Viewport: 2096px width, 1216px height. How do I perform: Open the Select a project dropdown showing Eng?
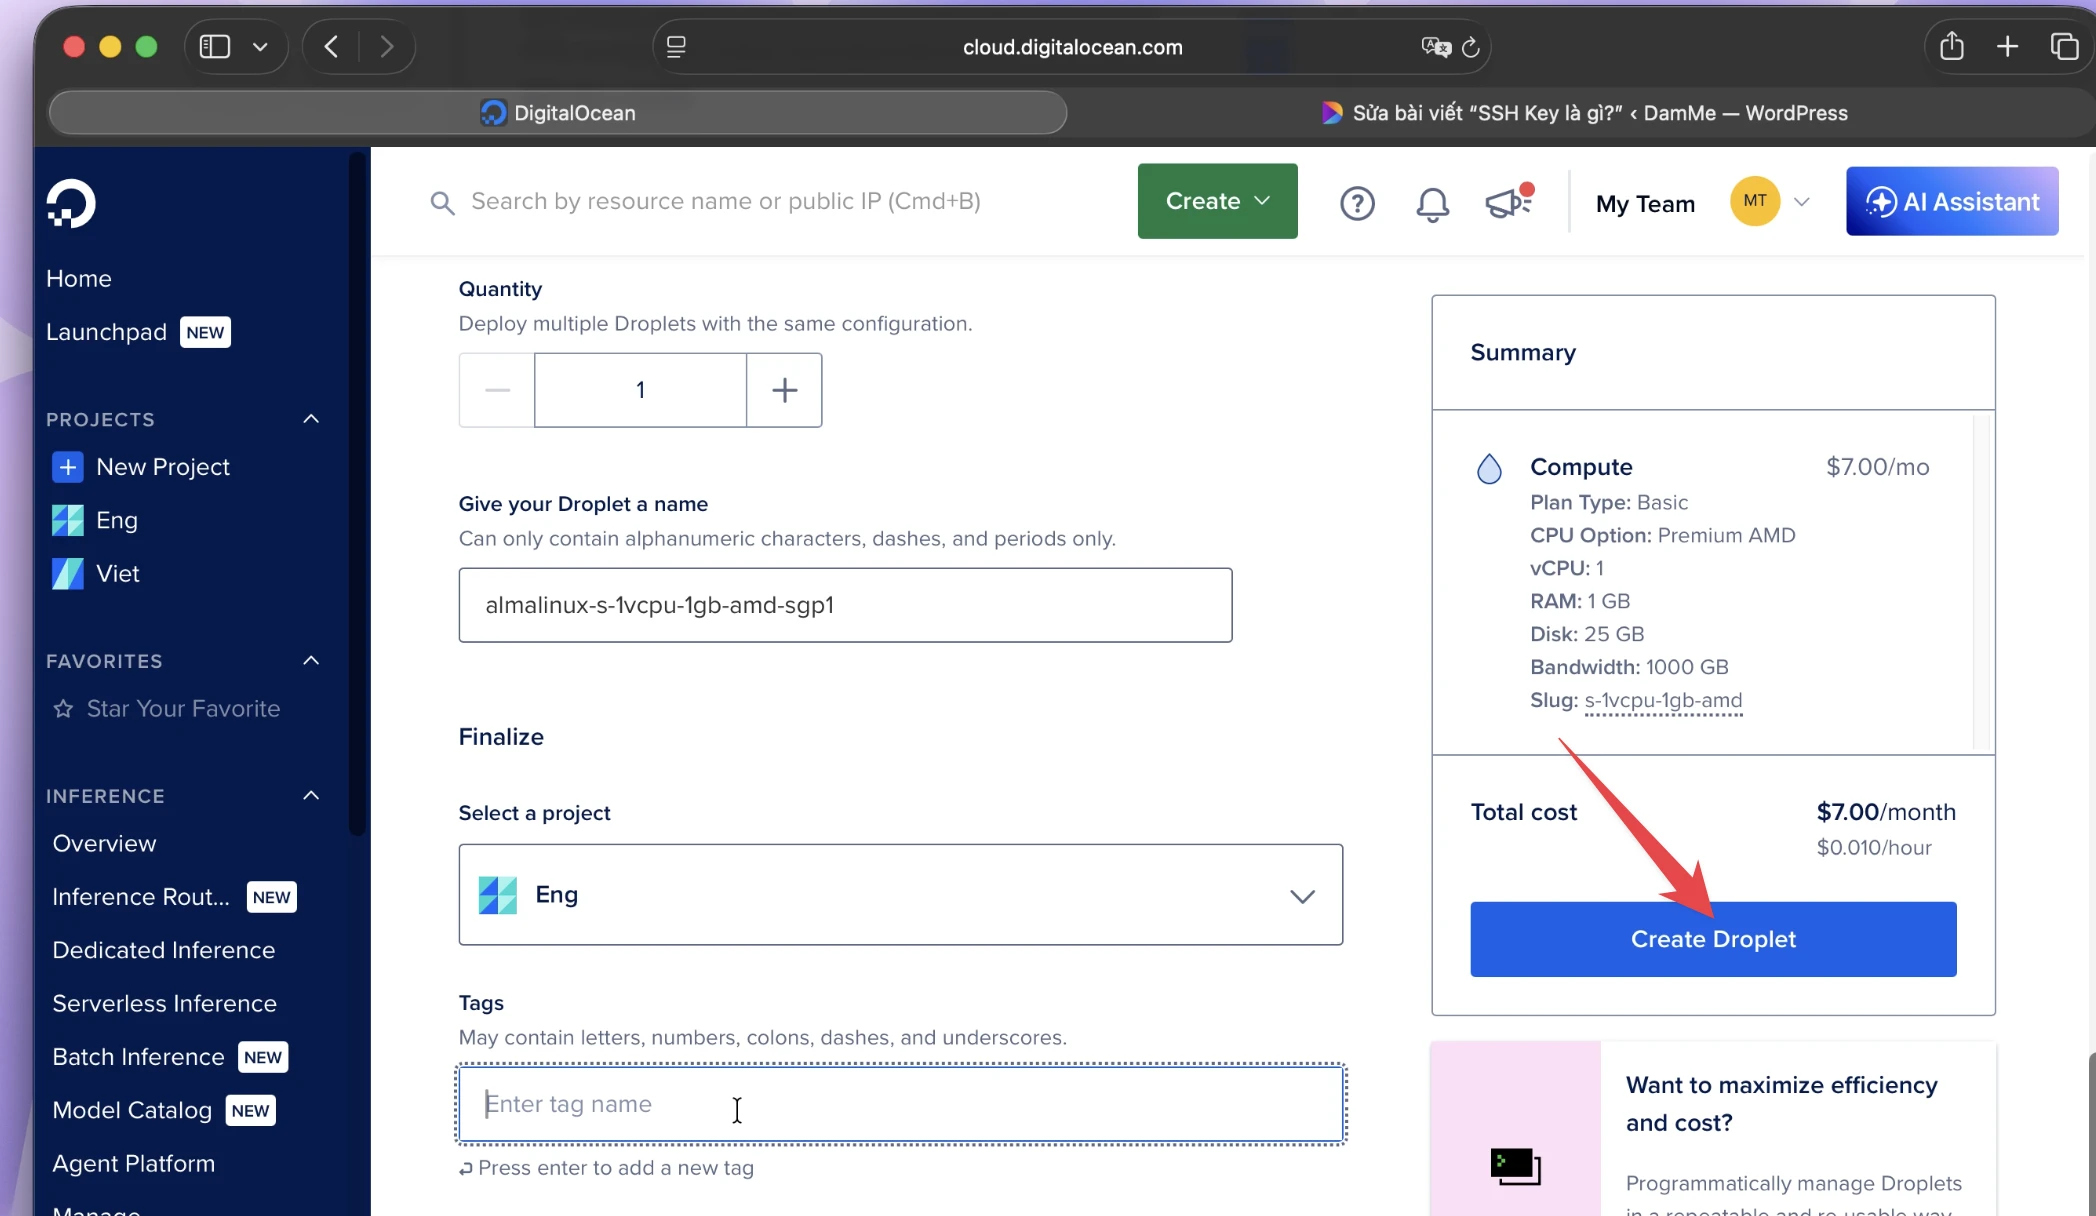click(x=900, y=895)
